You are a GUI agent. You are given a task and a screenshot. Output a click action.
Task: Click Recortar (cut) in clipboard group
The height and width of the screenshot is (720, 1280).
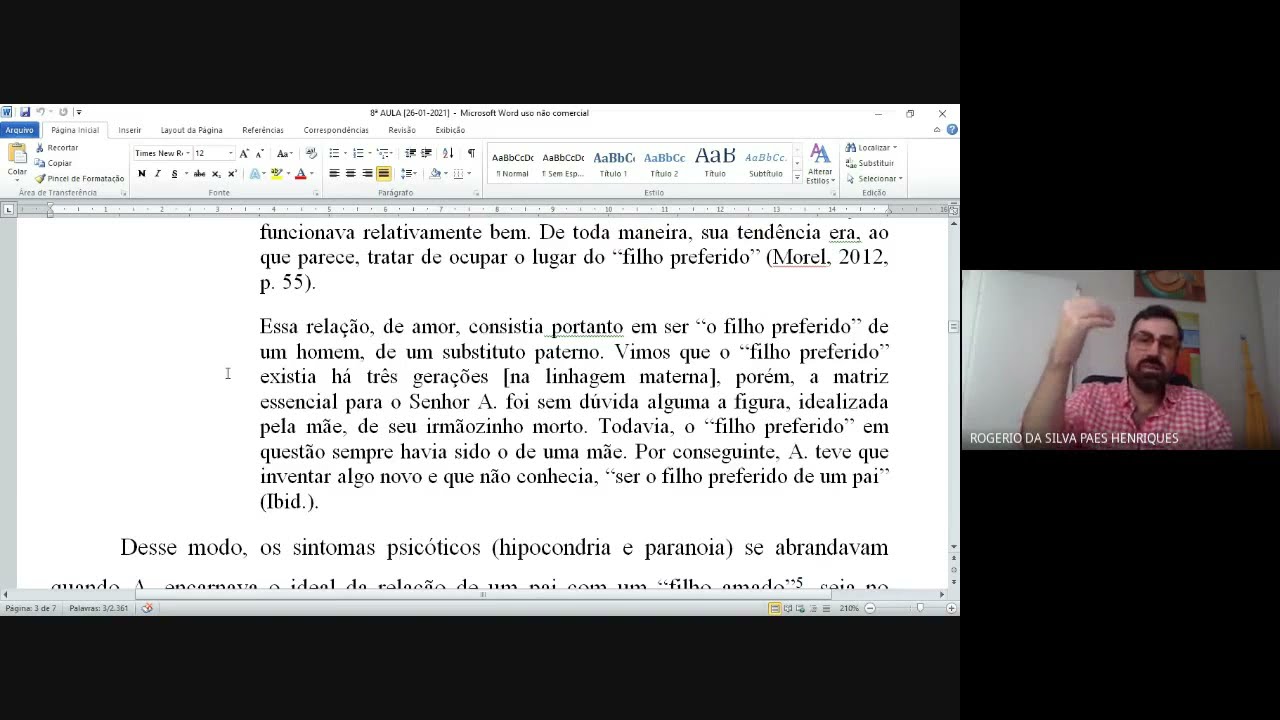(55, 148)
